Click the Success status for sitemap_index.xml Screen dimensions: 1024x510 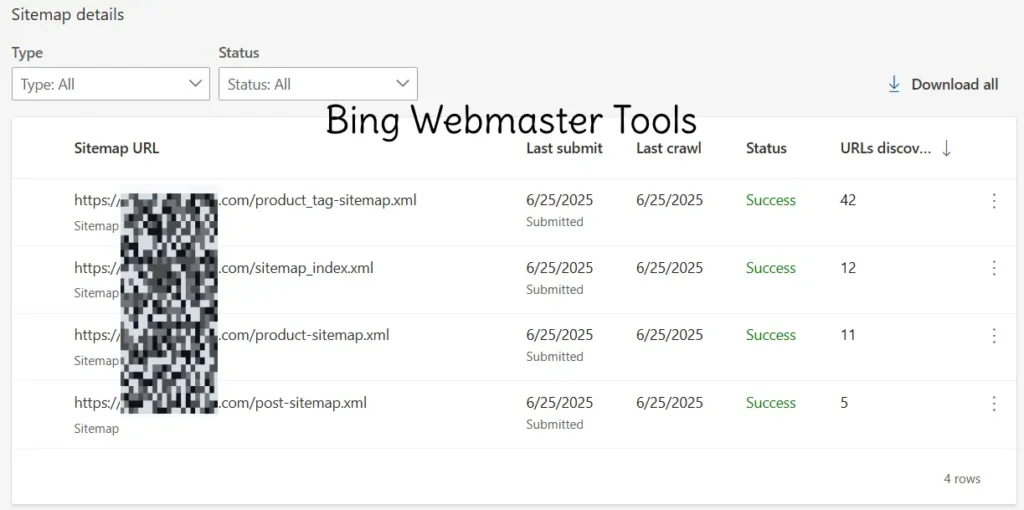(771, 268)
